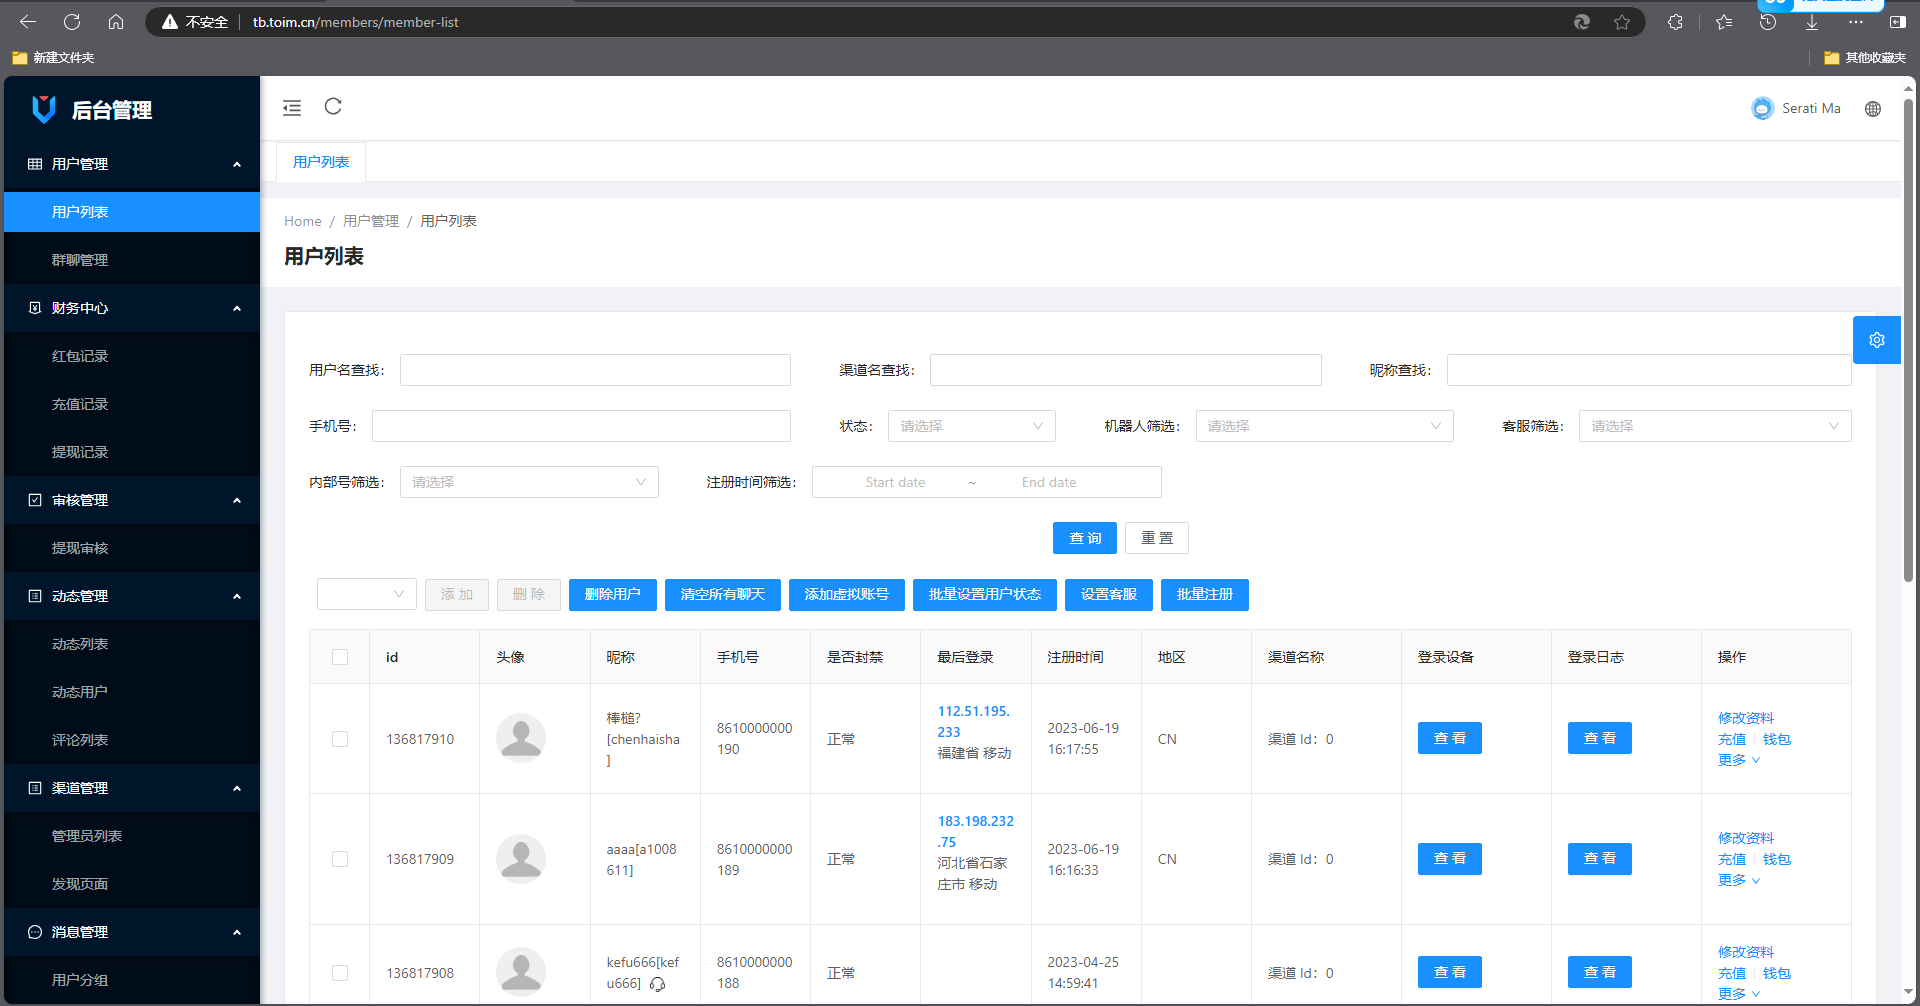
Task: Click 修改资料 for user 136817910
Action: click(x=1746, y=718)
